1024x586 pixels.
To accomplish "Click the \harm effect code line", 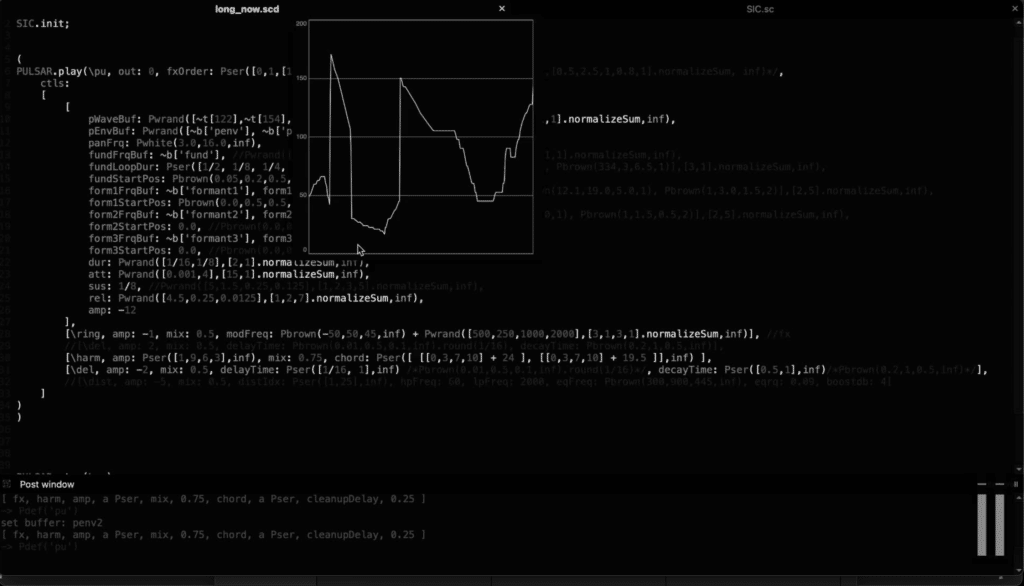I will pyautogui.click(x=300, y=357).
